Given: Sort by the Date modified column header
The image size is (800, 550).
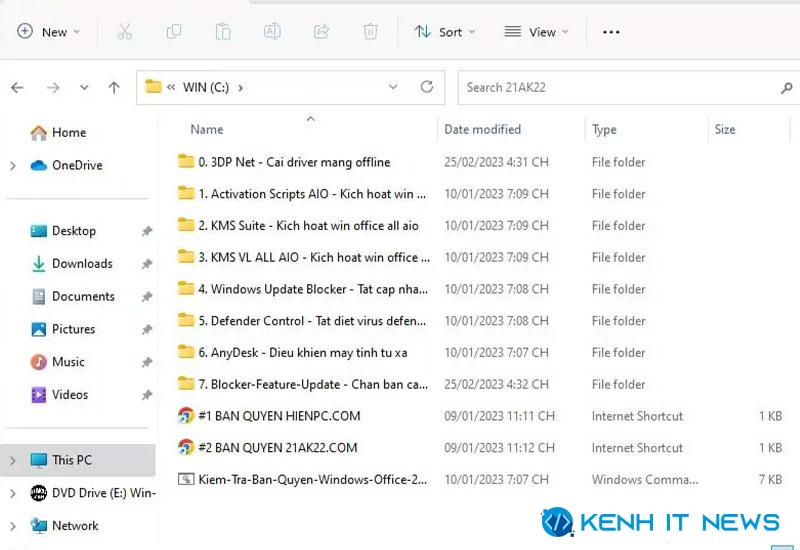Looking at the screenshot, I should pos(482,130).
